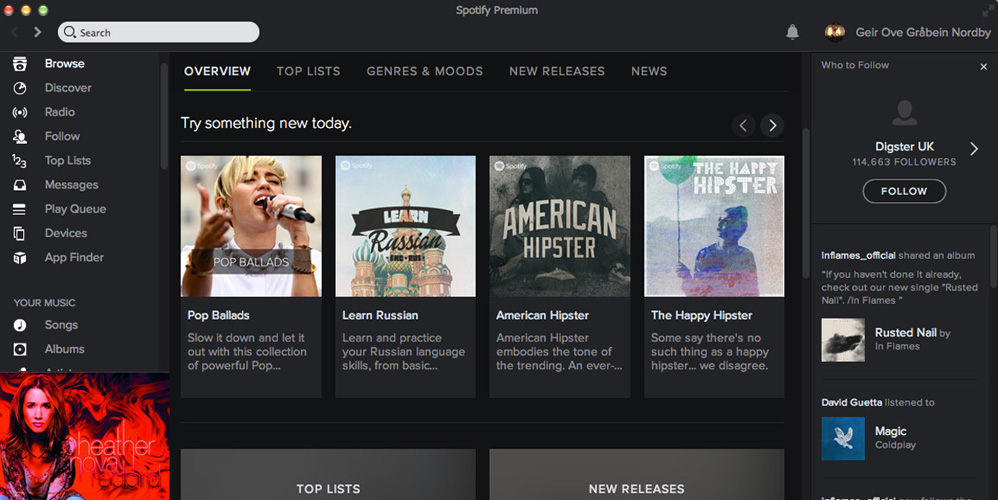Select Messages in the sidebar
This screenshot has width=998, height=500.
pyautogui.click(x=71, y=184)
